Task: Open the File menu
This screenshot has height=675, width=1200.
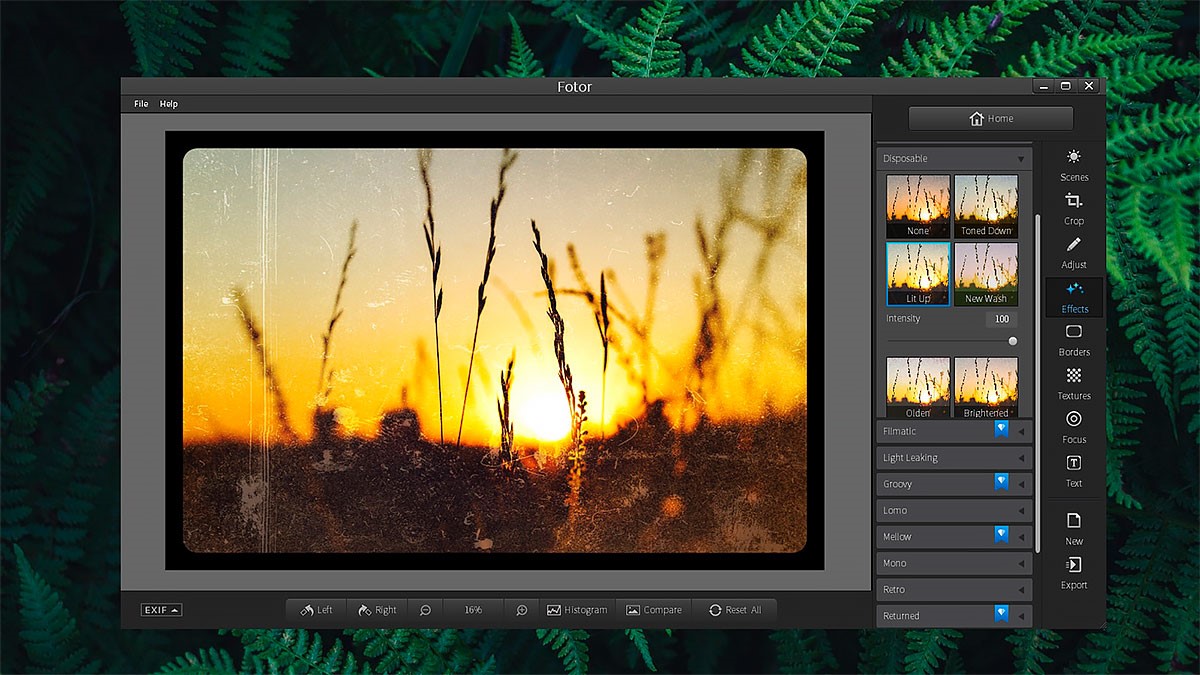Action: pos(141,104)
